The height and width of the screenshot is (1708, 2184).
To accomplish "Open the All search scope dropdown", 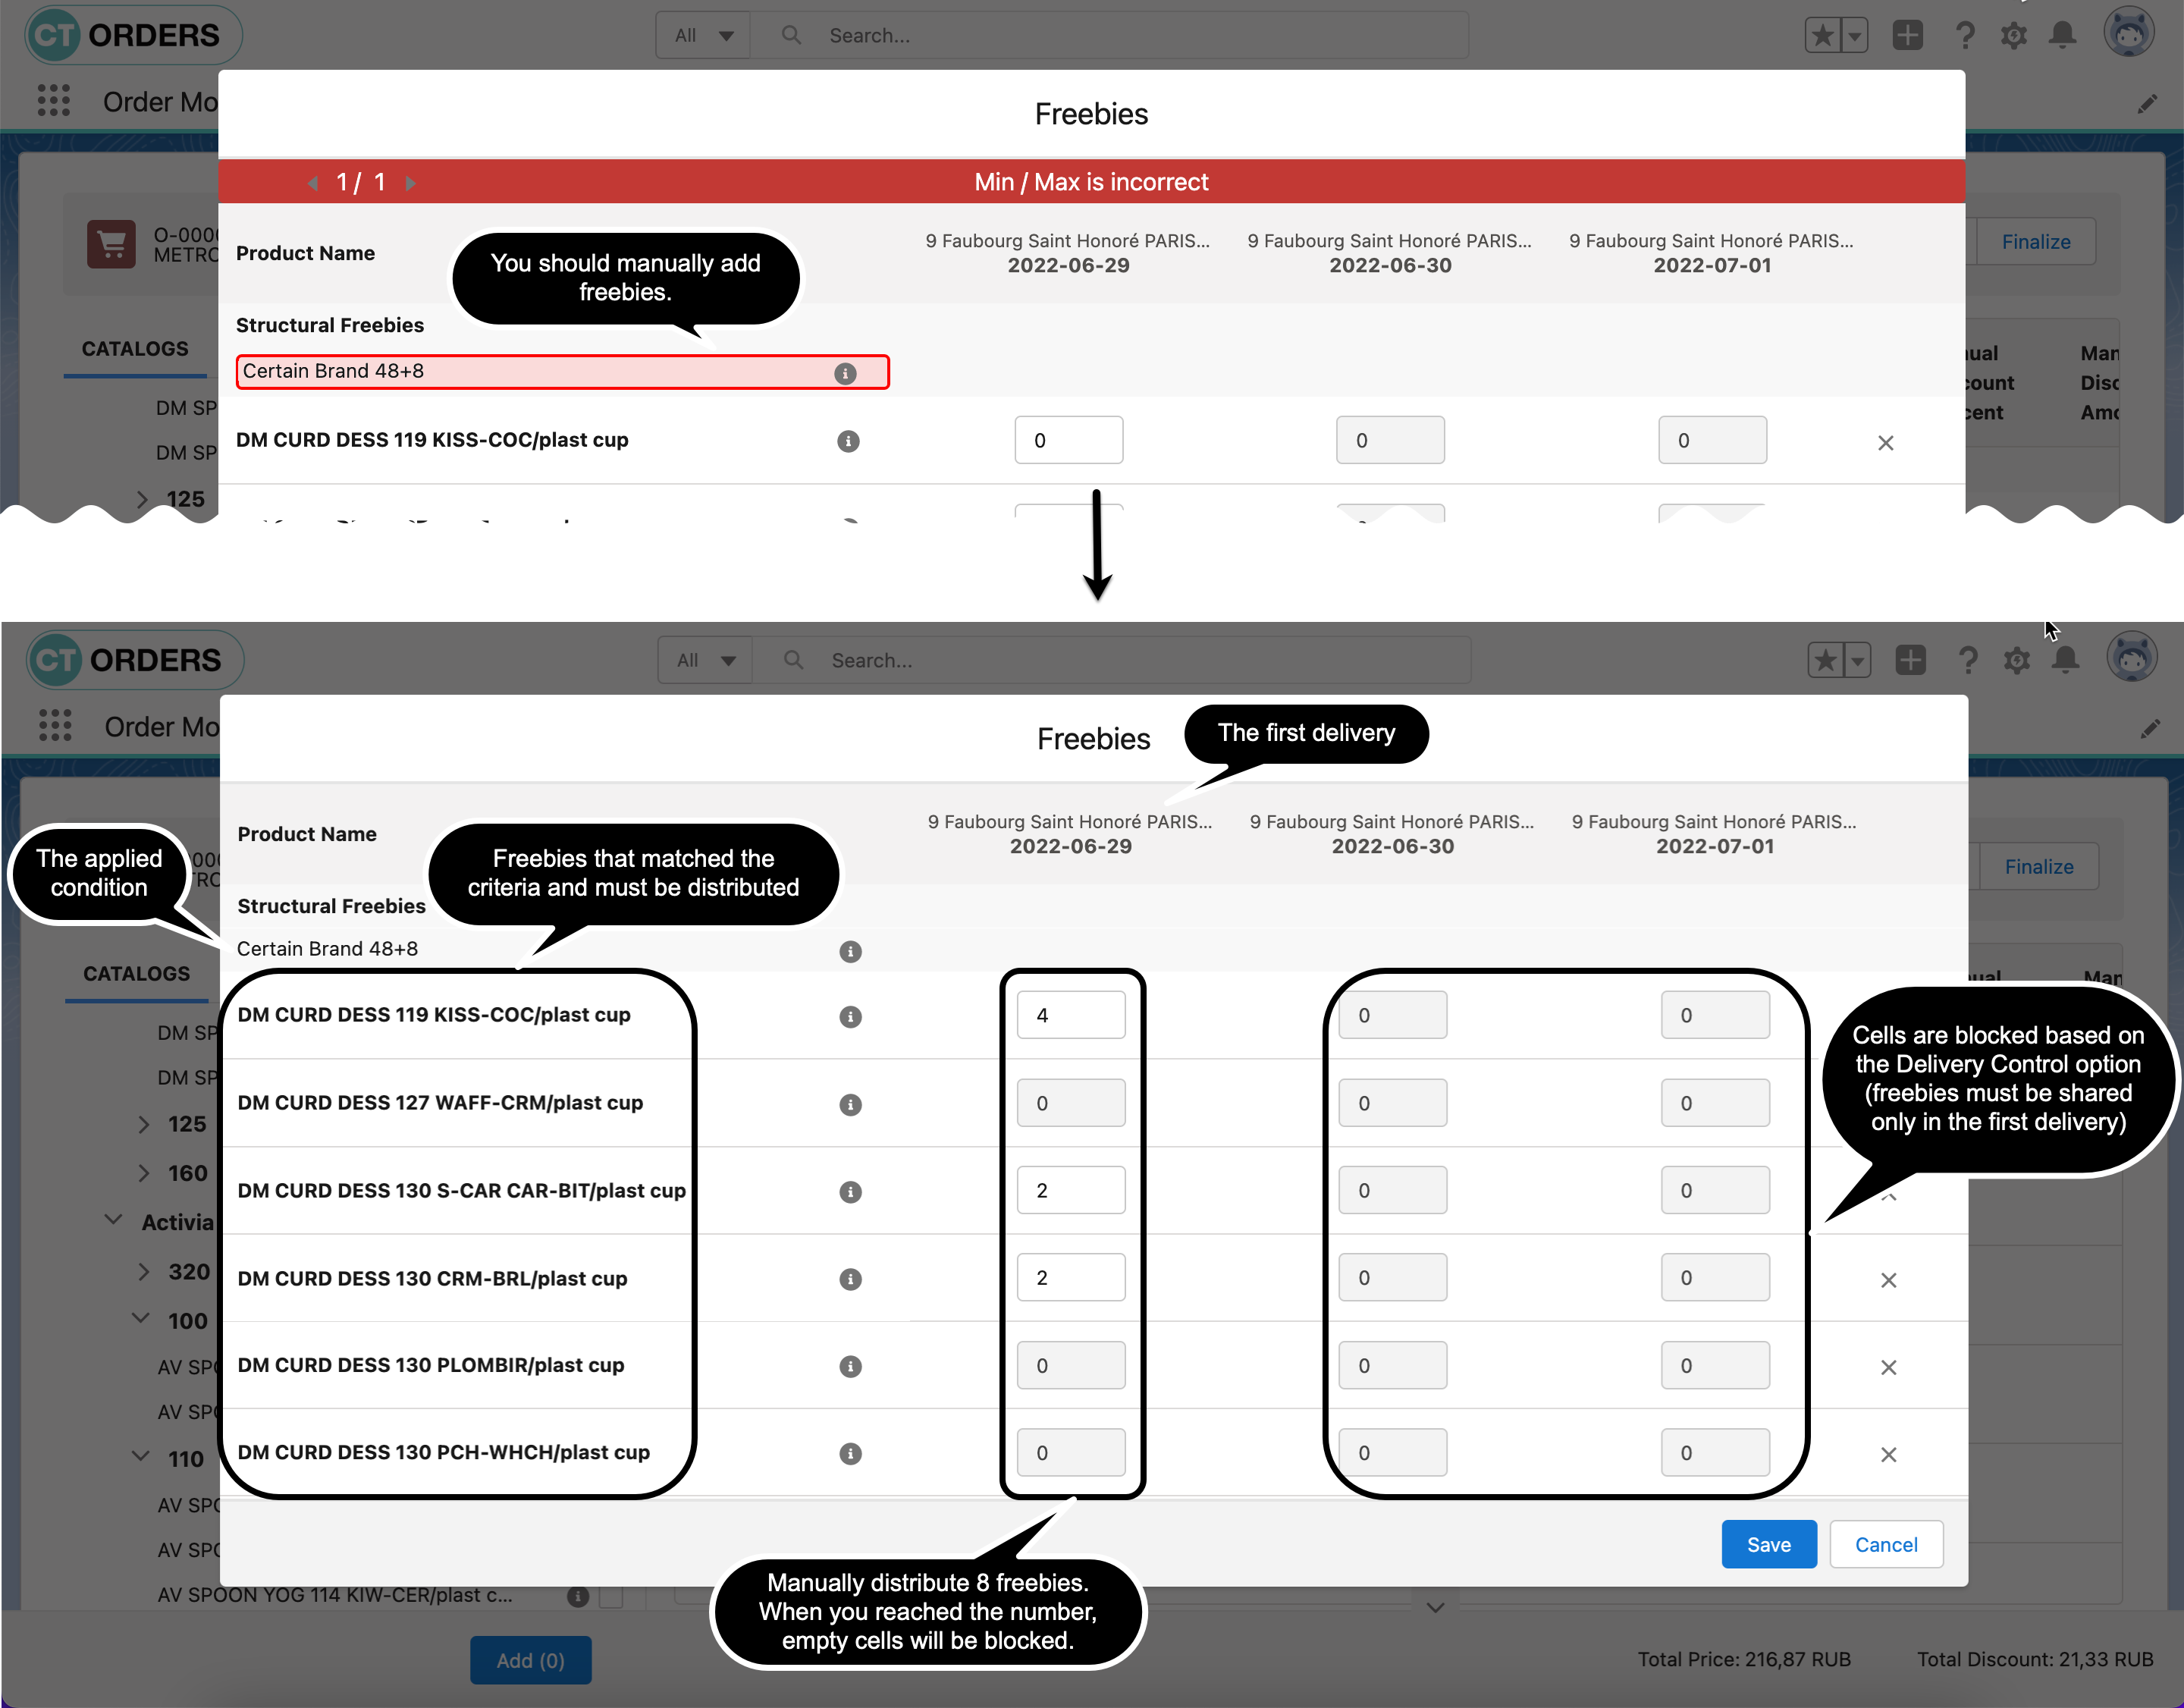I will [705, 660].
